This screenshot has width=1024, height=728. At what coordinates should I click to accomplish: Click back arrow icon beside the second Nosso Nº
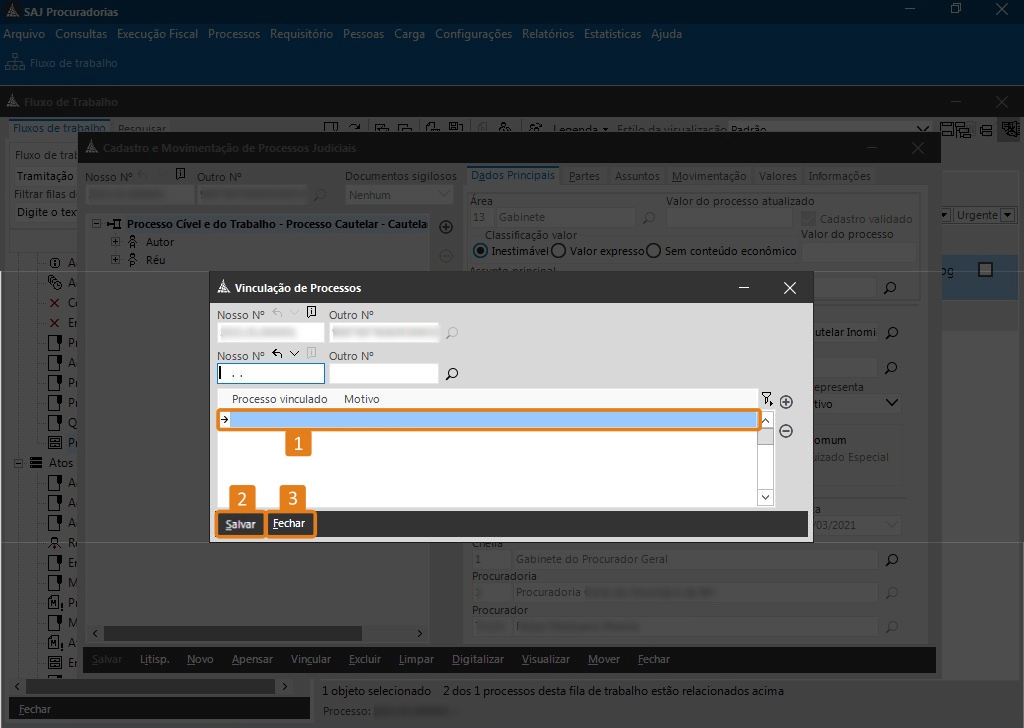click(277, 354)
